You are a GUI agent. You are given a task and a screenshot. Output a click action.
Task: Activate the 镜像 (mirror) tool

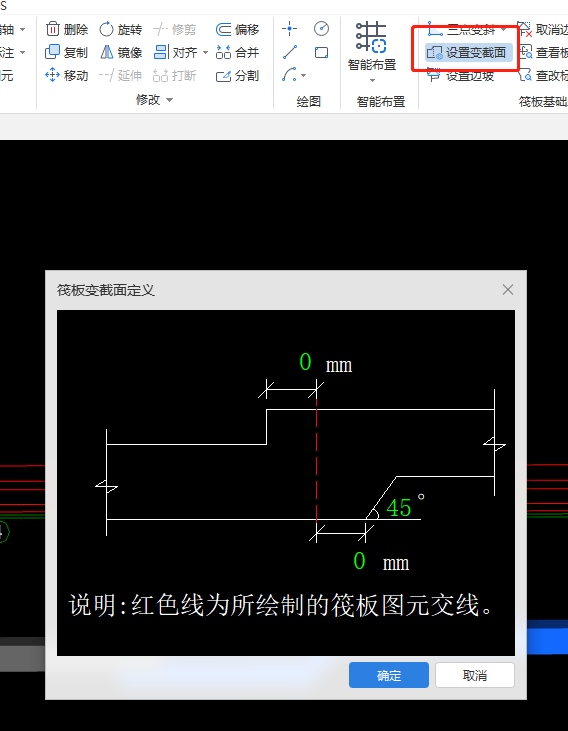pos(121,52)
